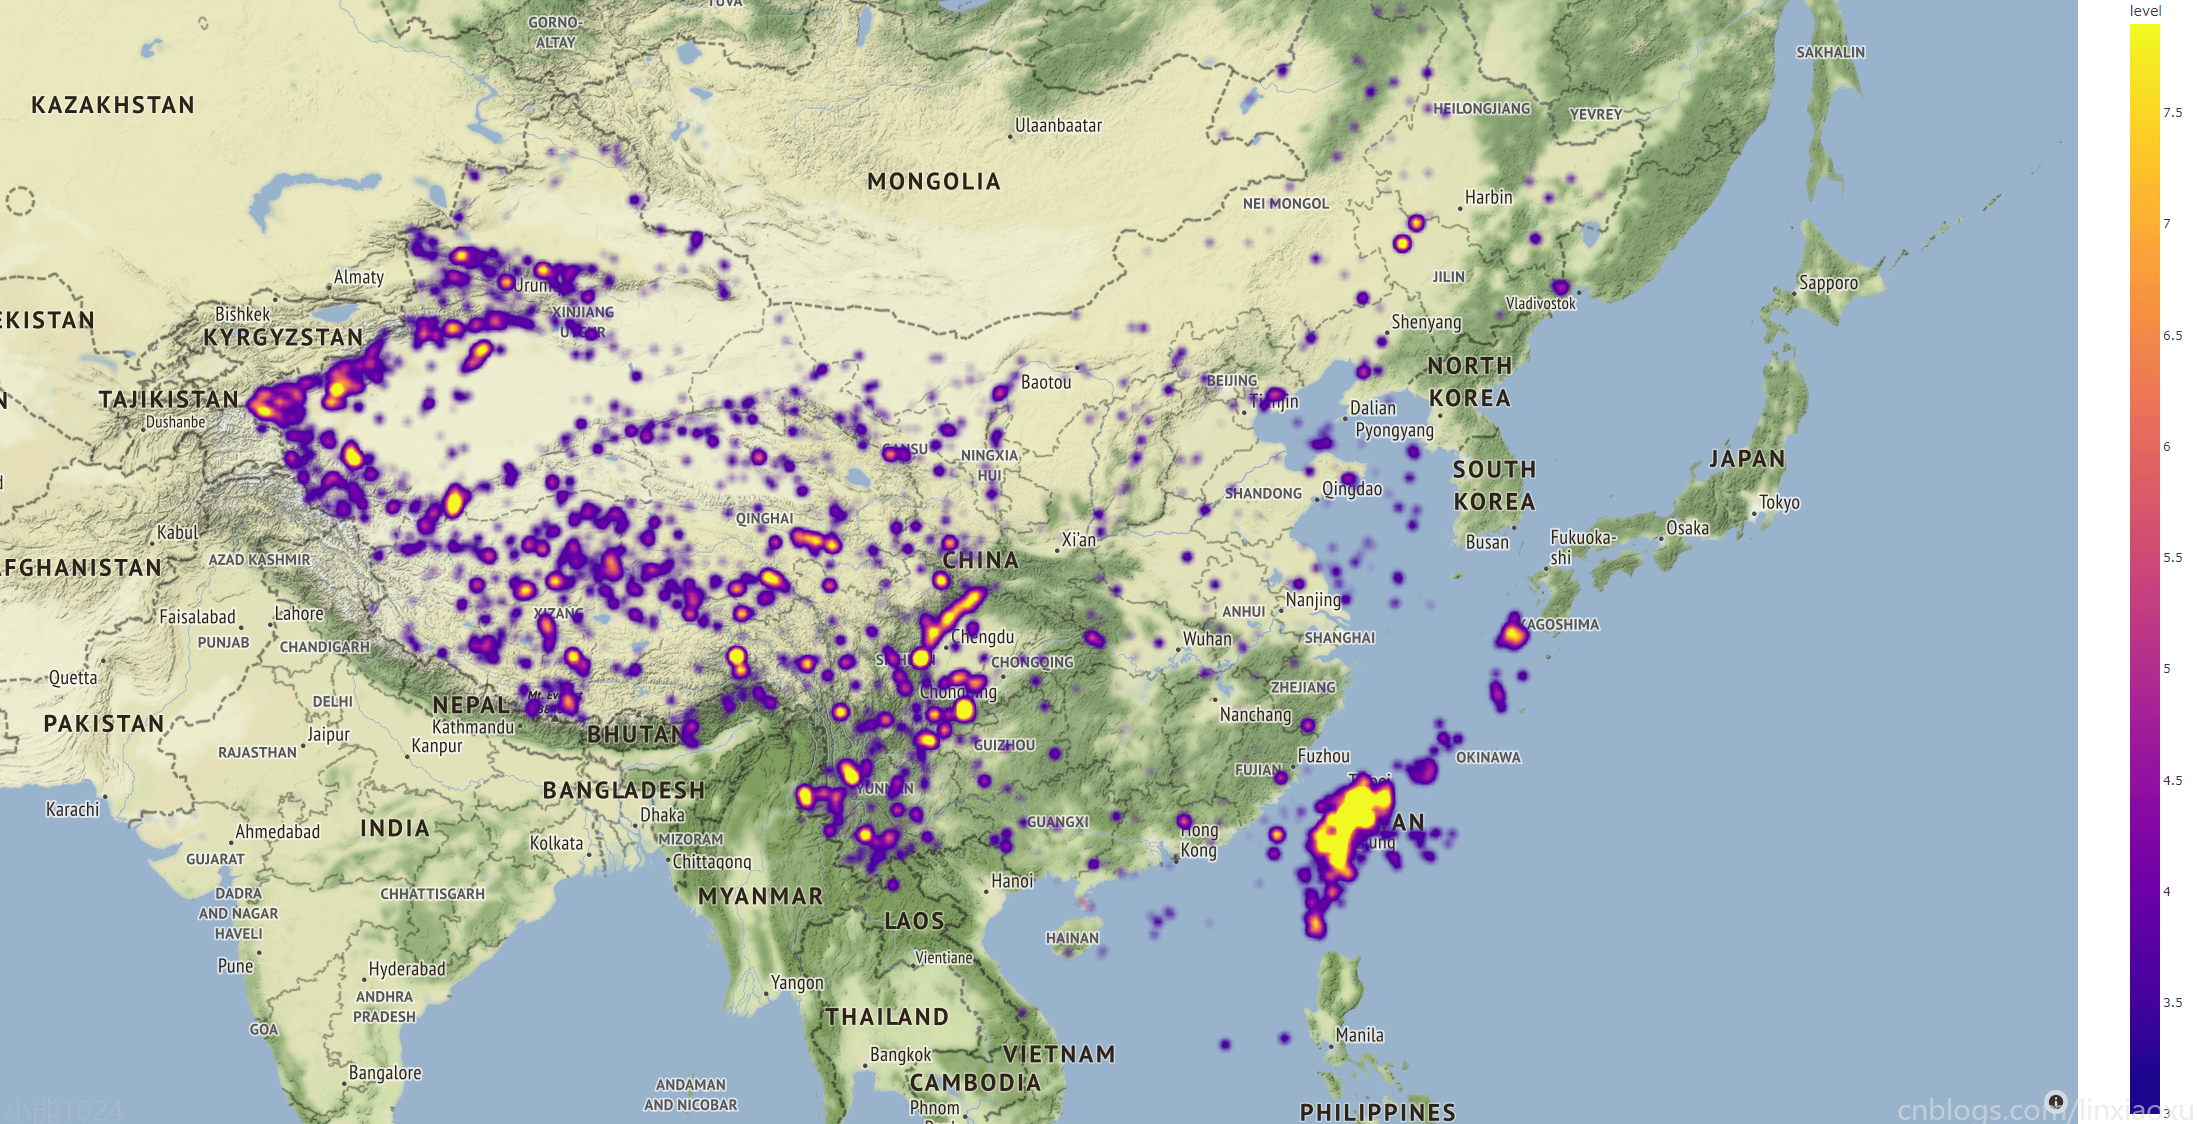Click the PAKISTAN country label

click(x=104, y=724)
